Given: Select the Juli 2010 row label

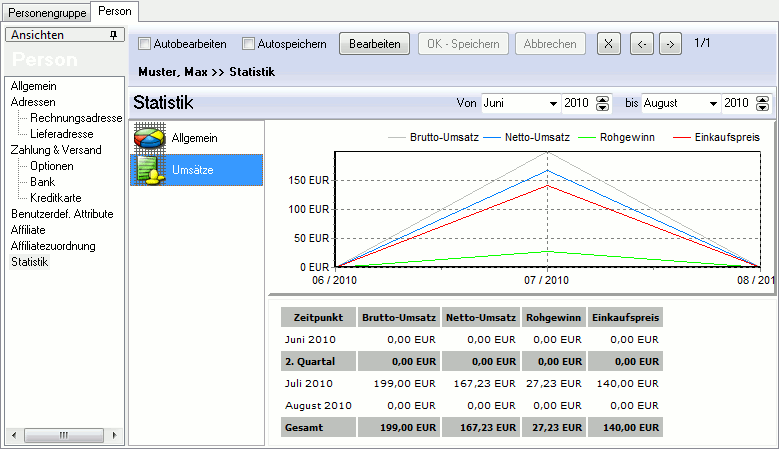Looking at the screenshot, I should point(309,383).
